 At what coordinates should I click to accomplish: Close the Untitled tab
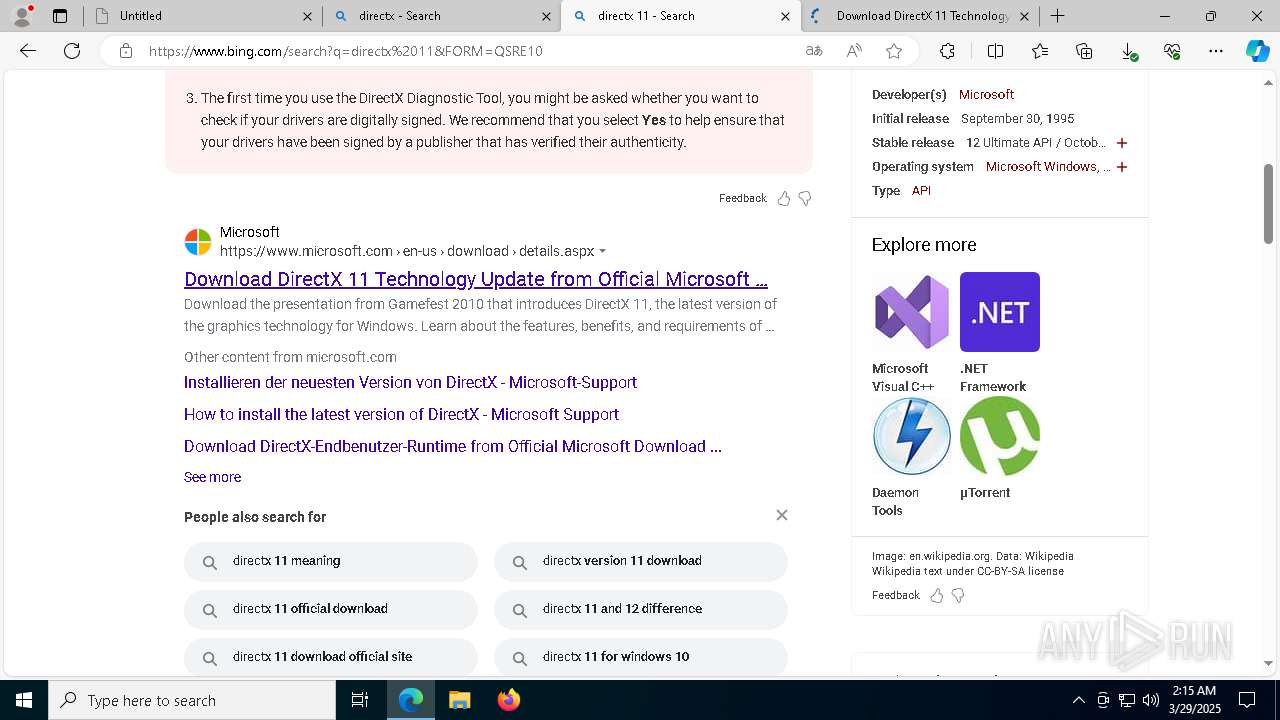pos(307,16)
